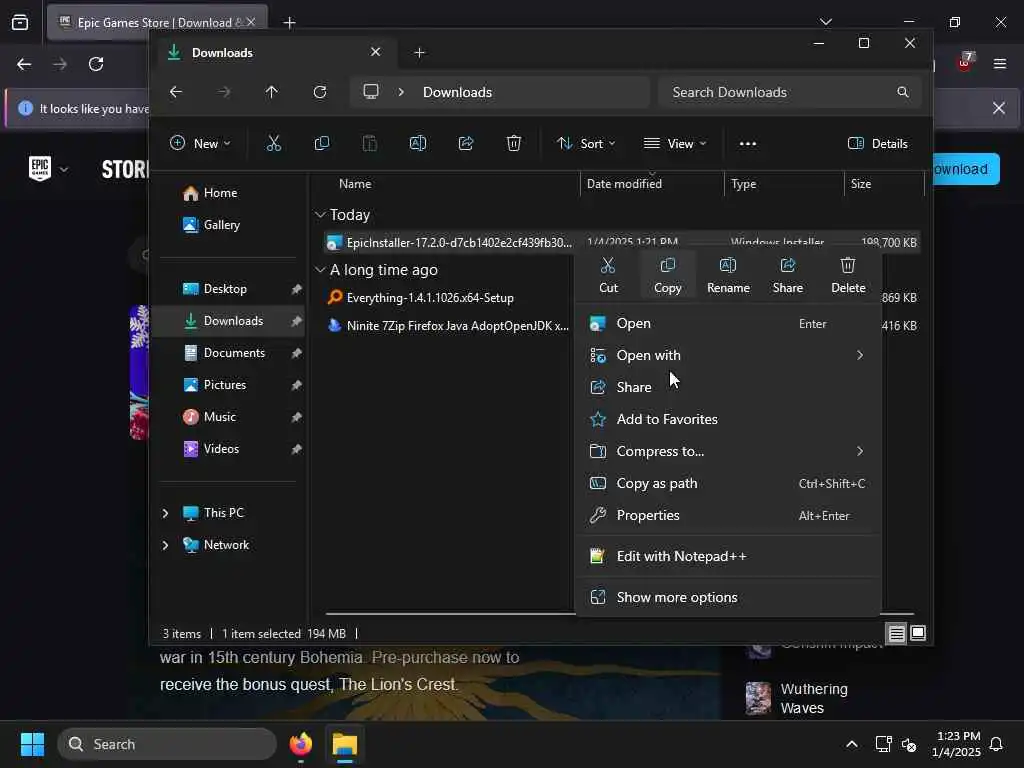Collapse the A long time ago group
1024x768 pixels.
(320, 270)
